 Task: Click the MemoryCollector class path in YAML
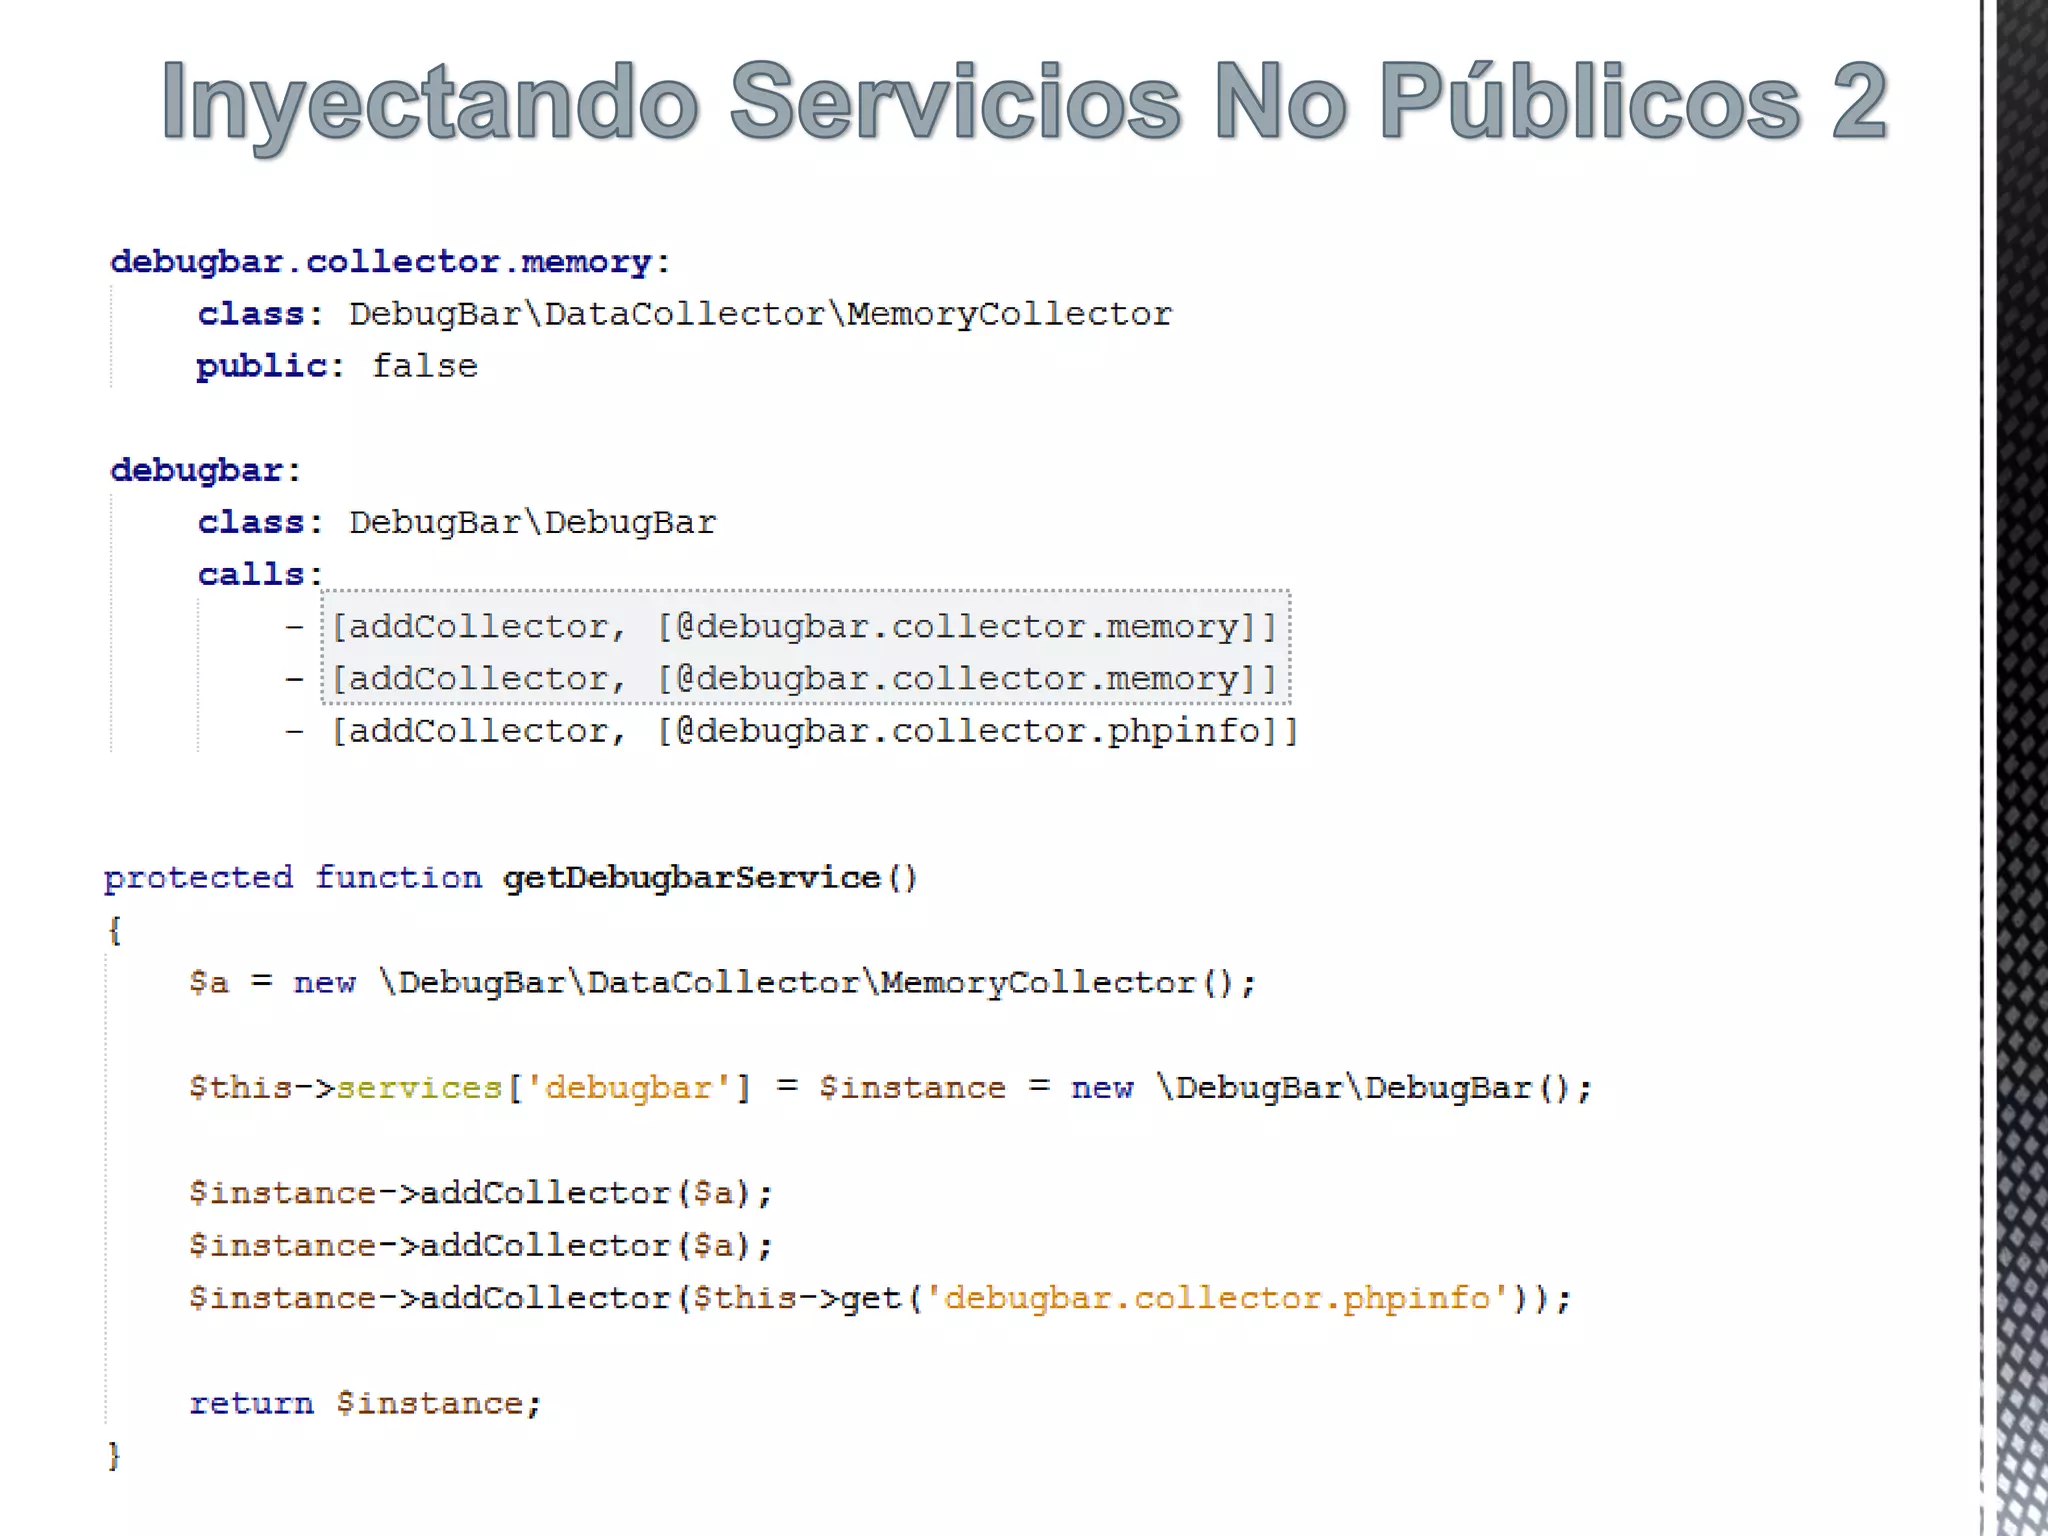pyautogui.click(x=760, y=314)
